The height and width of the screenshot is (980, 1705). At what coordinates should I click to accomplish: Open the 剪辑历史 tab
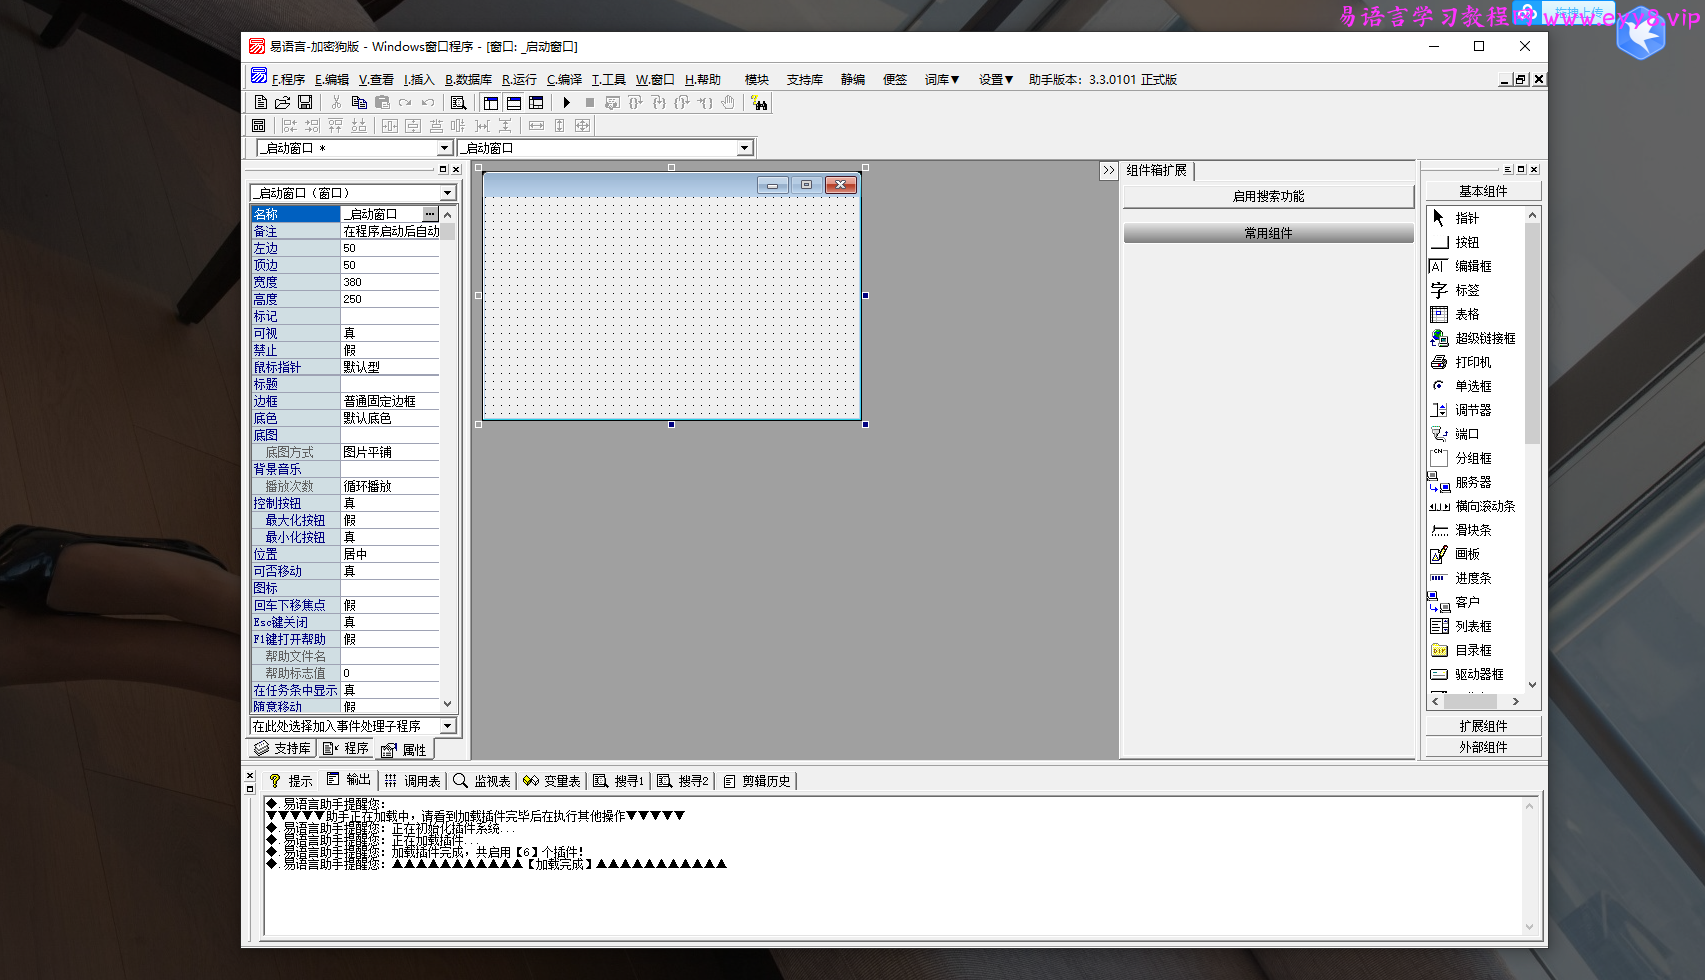click(757, 781)
